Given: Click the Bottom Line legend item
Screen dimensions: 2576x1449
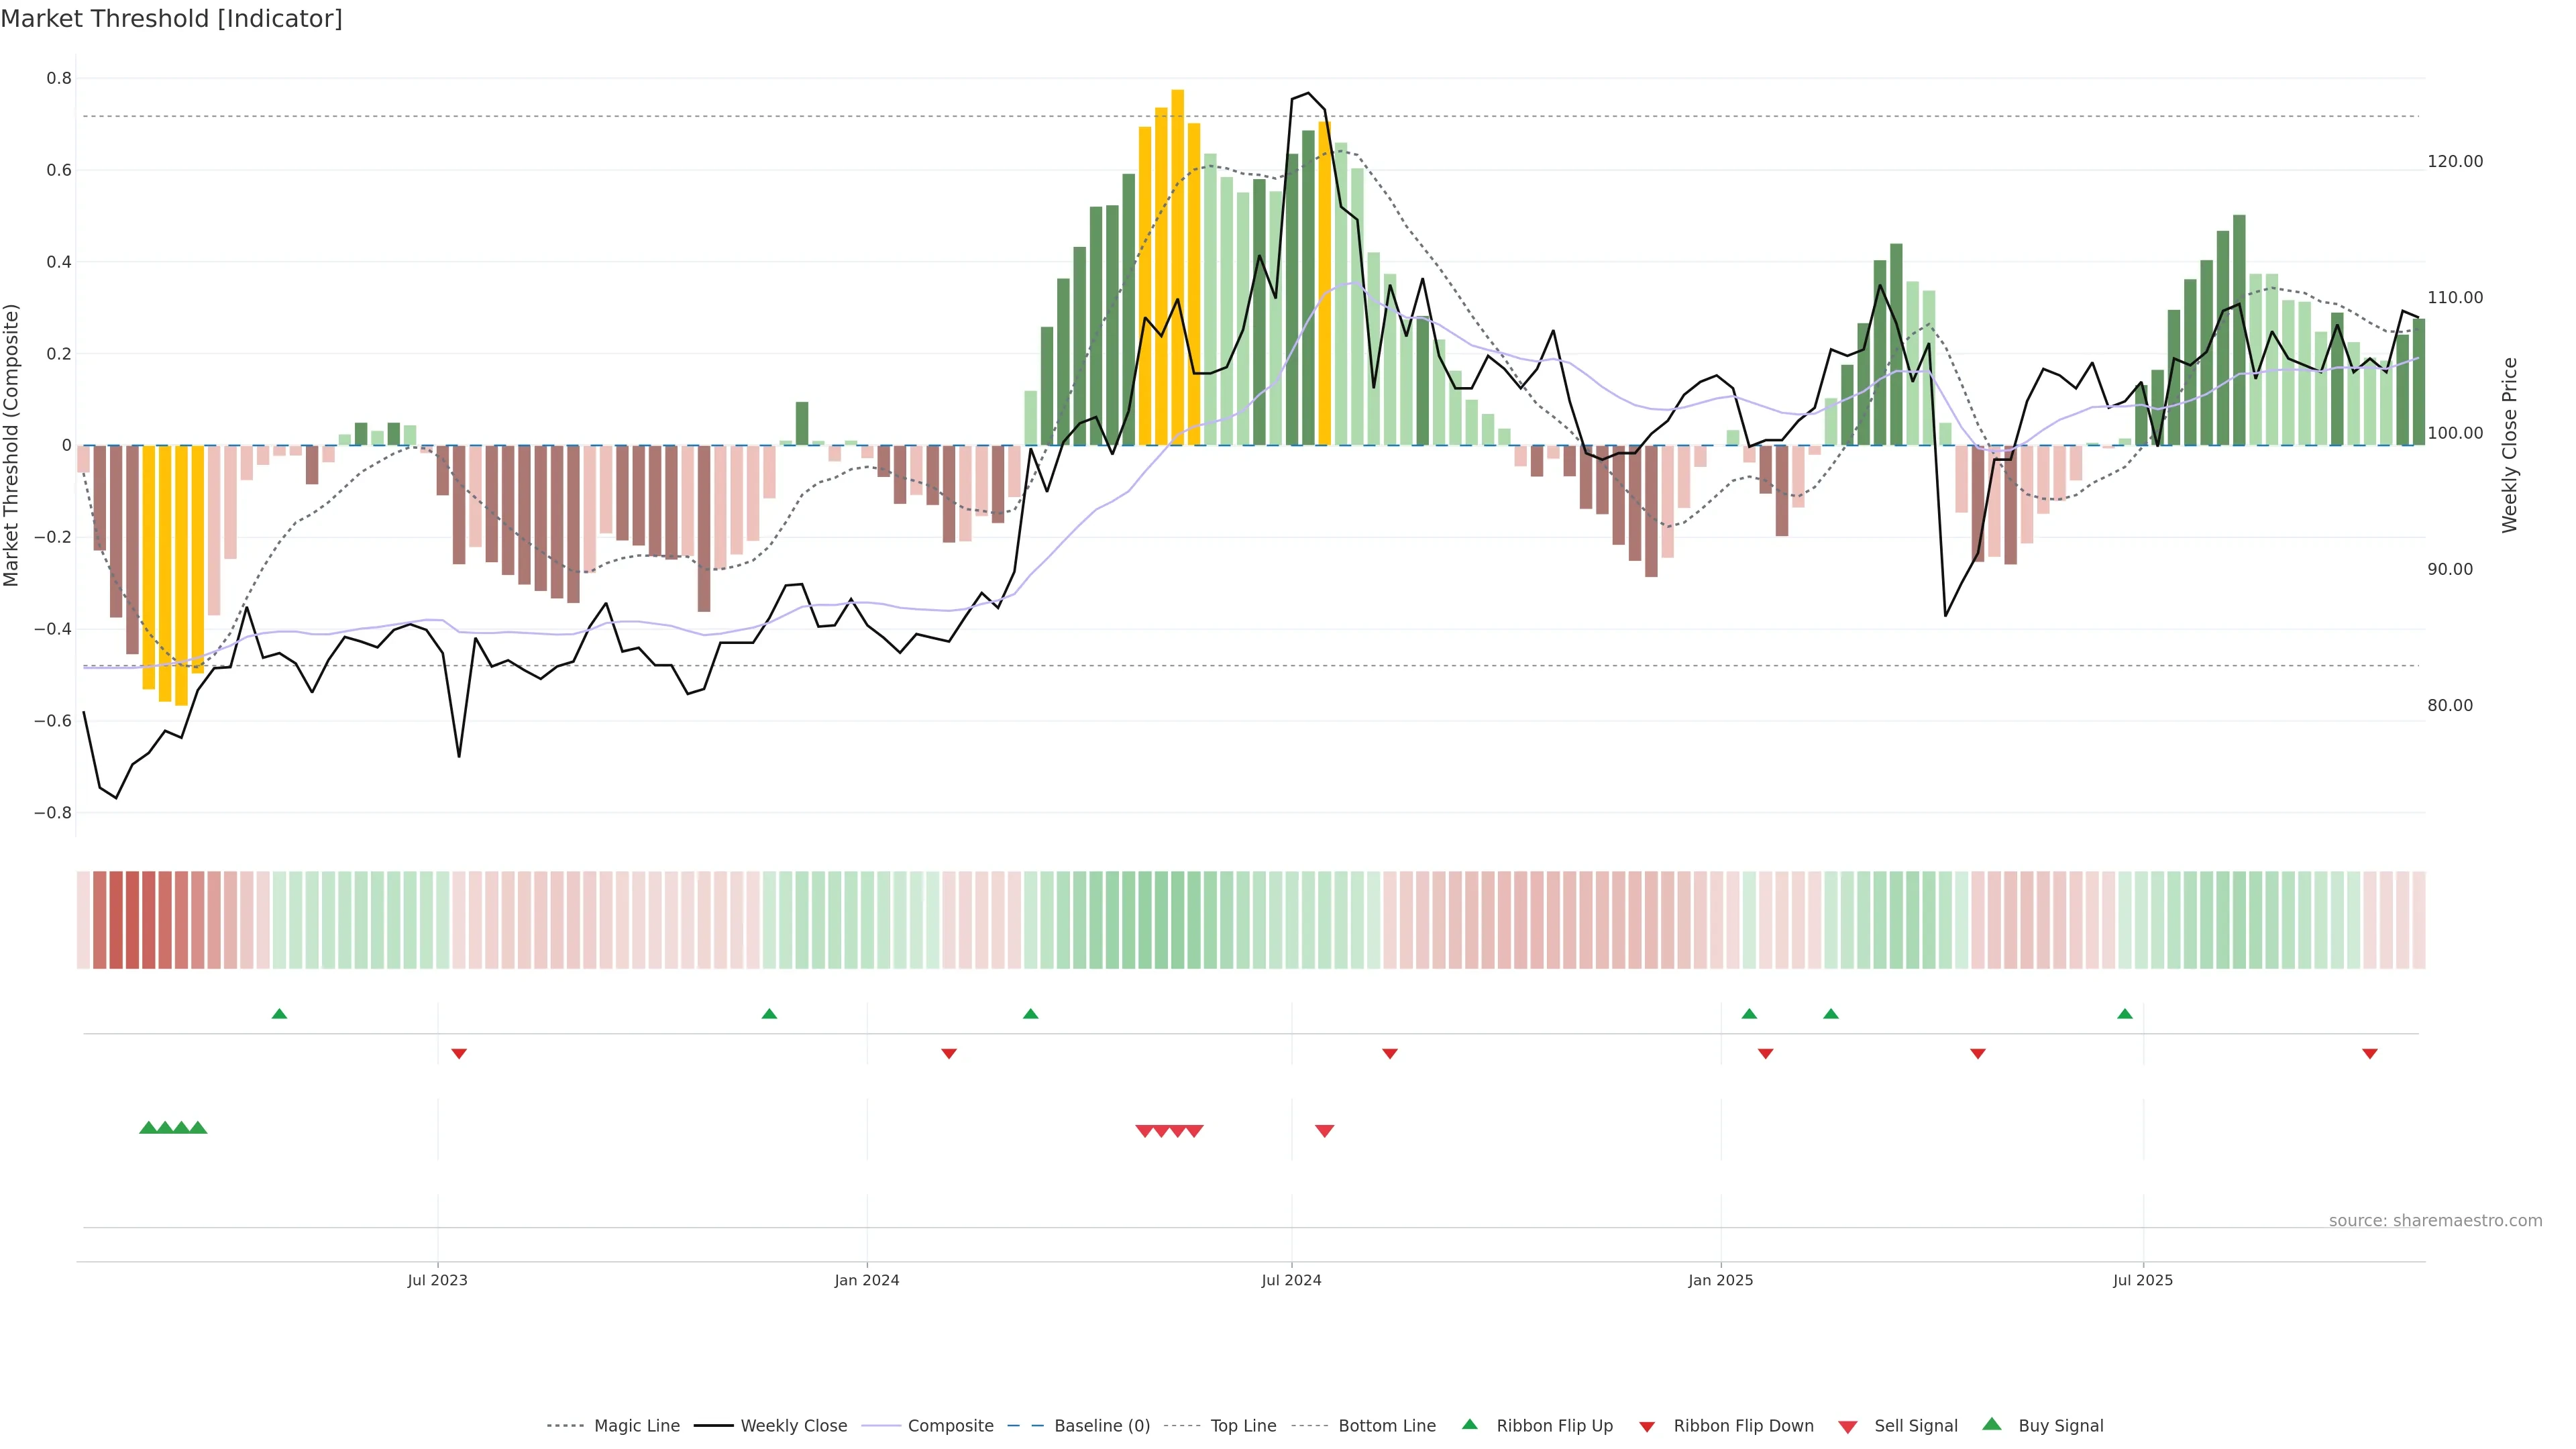Looking at the screenshot, I should pyautogui.click(x=1386, y=1426).
